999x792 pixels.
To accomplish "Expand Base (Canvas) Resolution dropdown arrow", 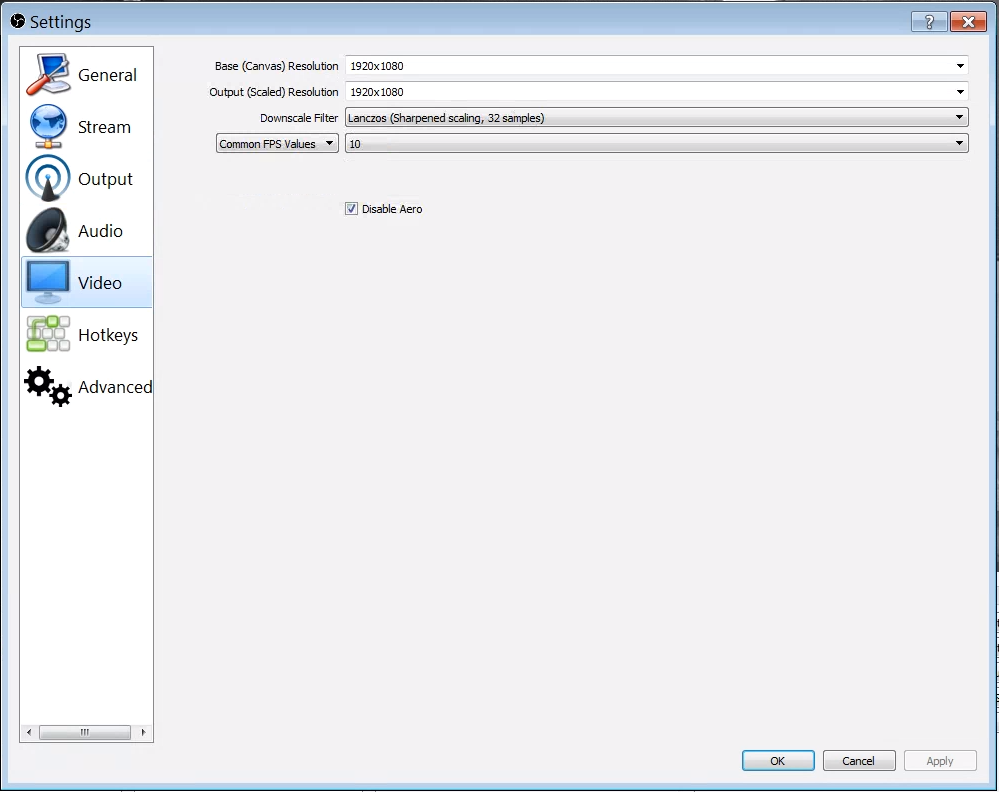I will (959, 66).
